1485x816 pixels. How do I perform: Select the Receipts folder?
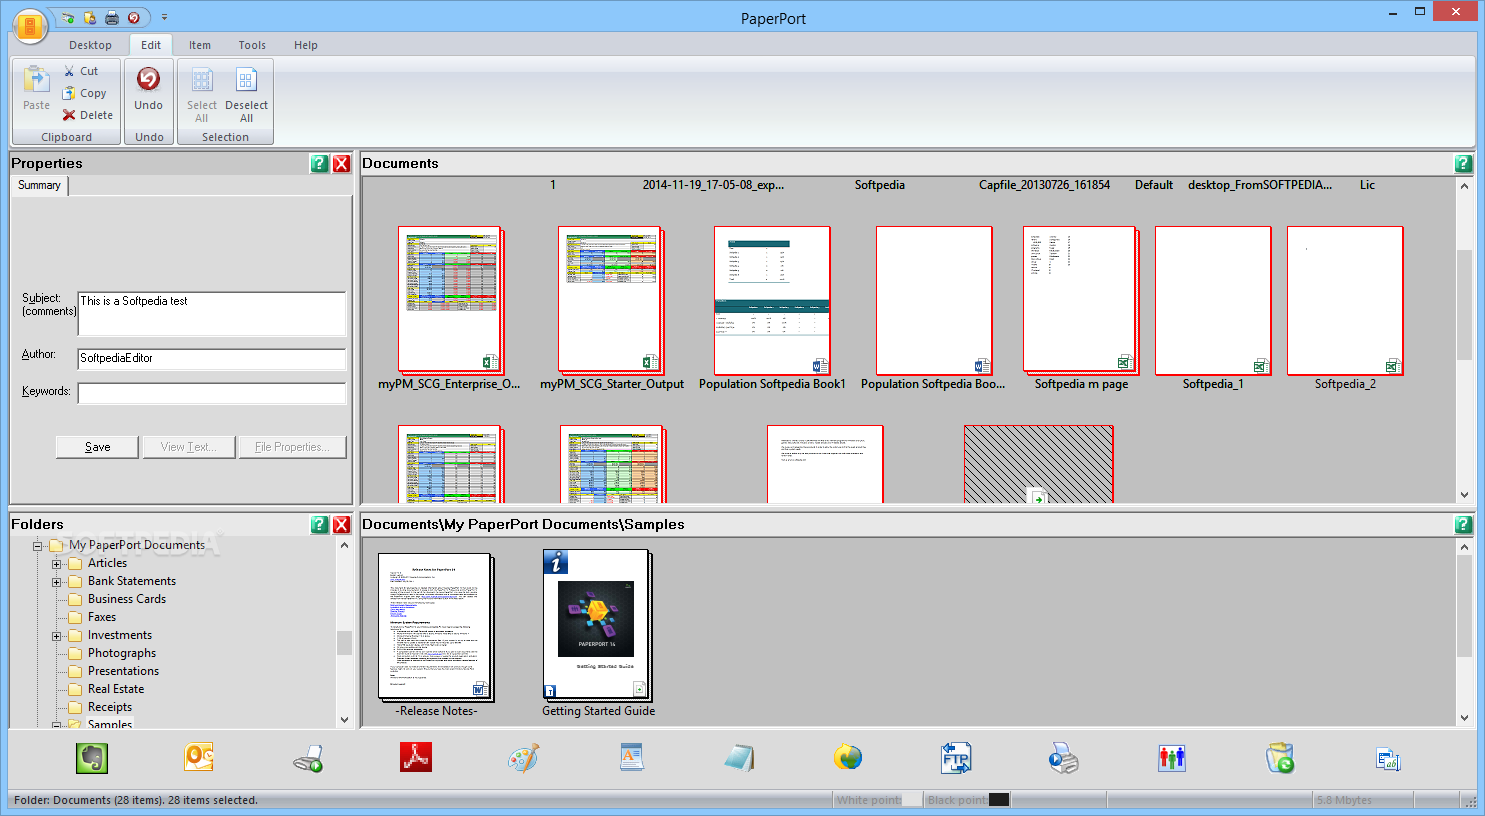point(110,707)
